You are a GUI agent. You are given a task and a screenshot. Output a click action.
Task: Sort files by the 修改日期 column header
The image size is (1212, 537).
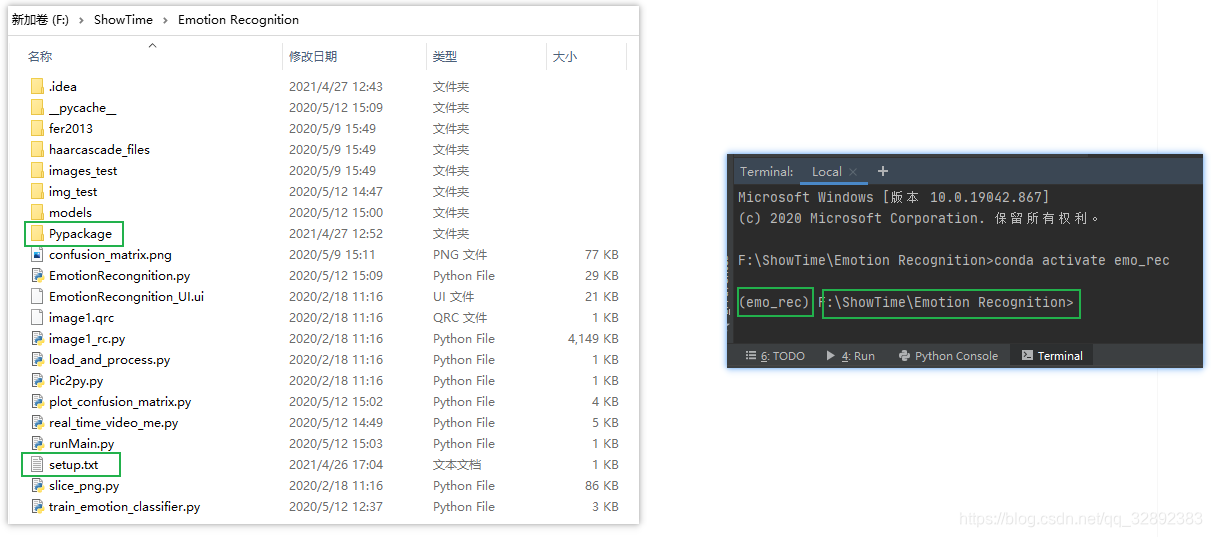(313, 57)
